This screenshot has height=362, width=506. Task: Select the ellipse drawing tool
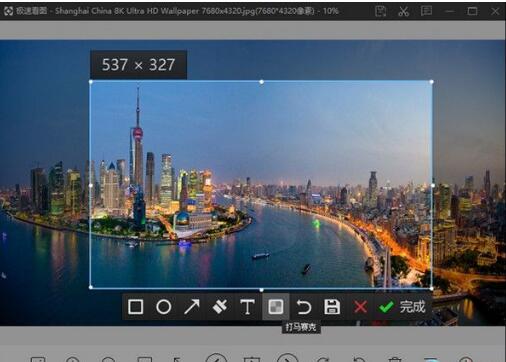point(164,307)
